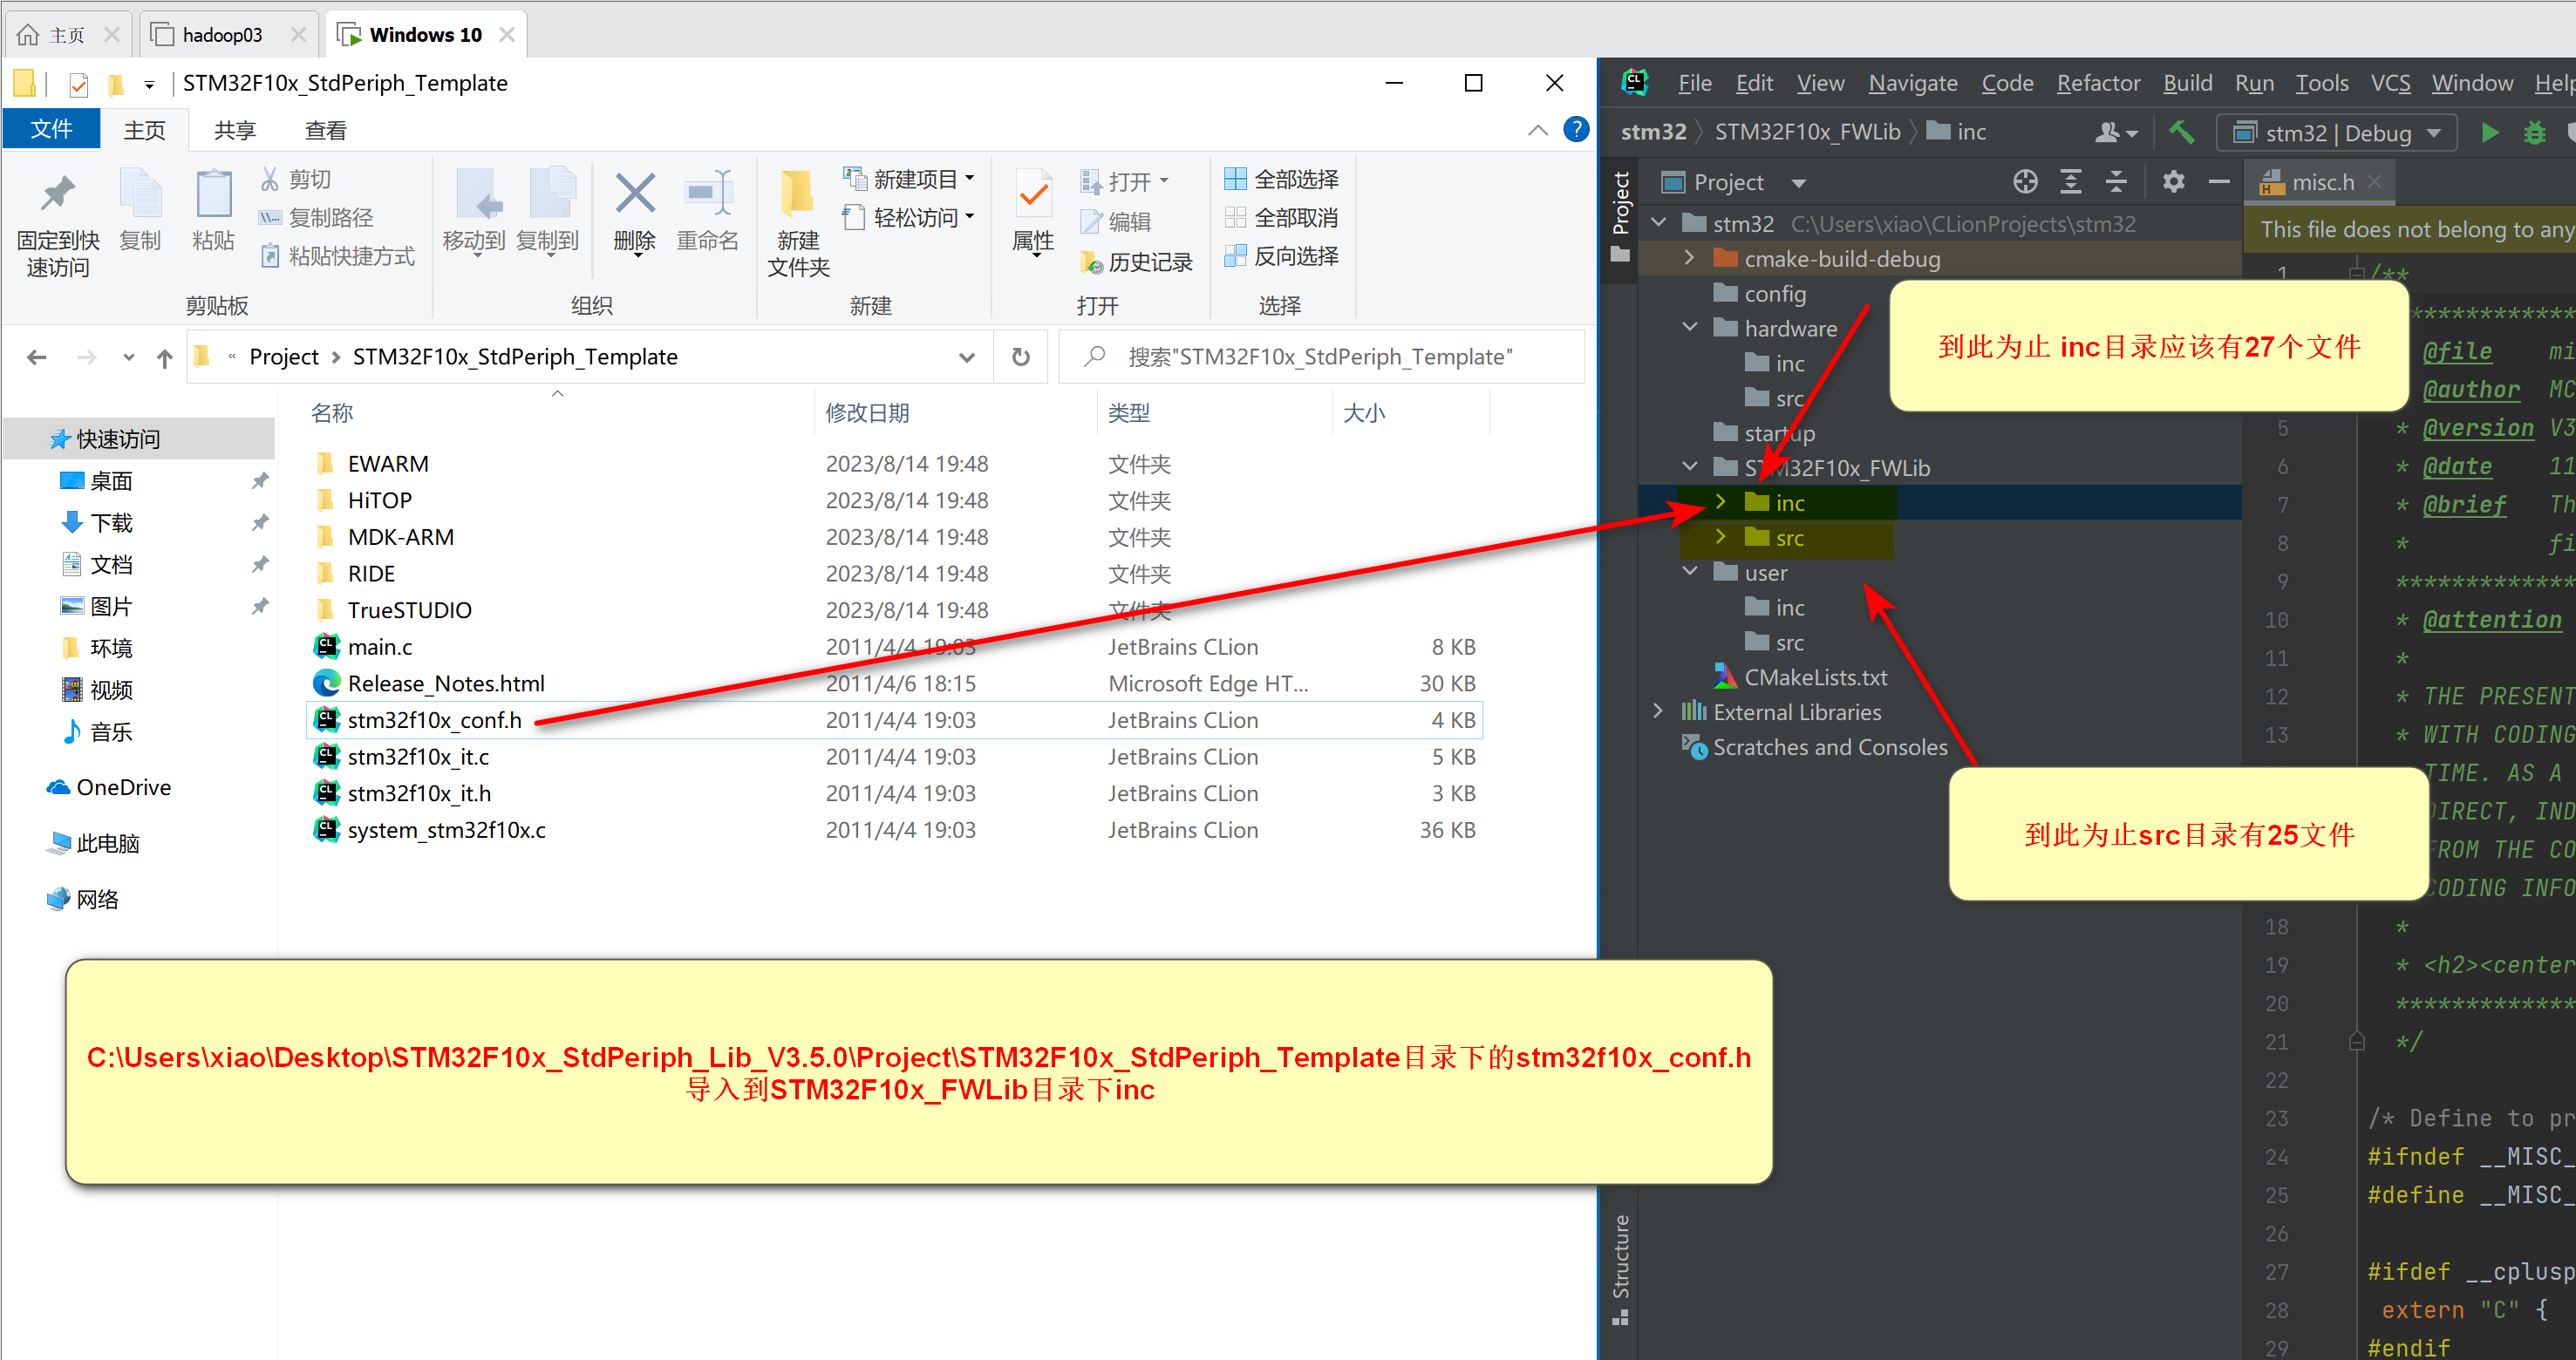Click Copy path in clipboard group
This screenshot has height=1360, width=2576.
point(316,218)
